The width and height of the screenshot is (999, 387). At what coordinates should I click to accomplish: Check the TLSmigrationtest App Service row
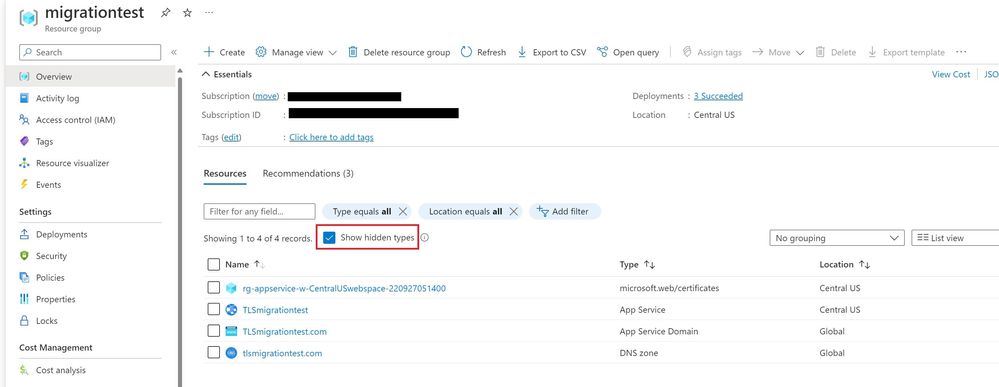[x=213, y=310]
